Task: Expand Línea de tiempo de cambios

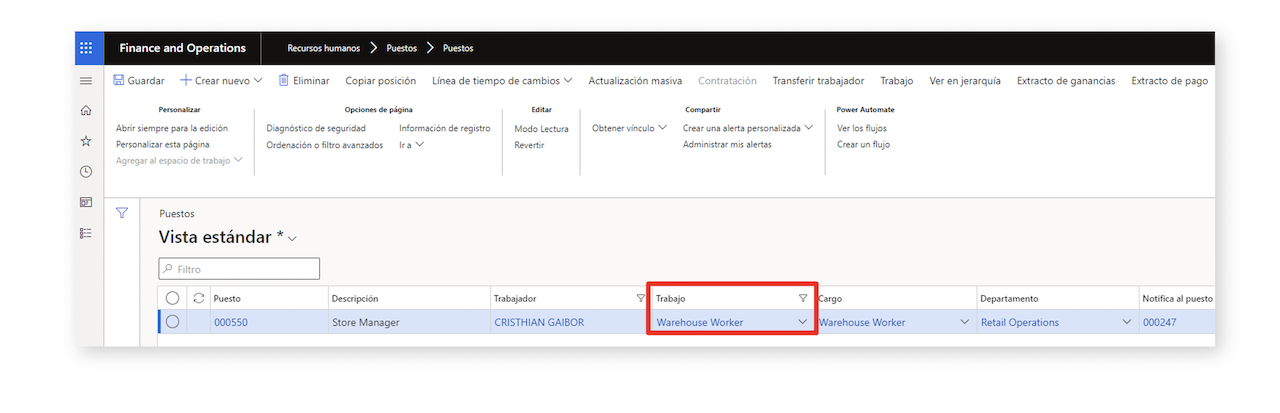Action: (x=502, y=81)
